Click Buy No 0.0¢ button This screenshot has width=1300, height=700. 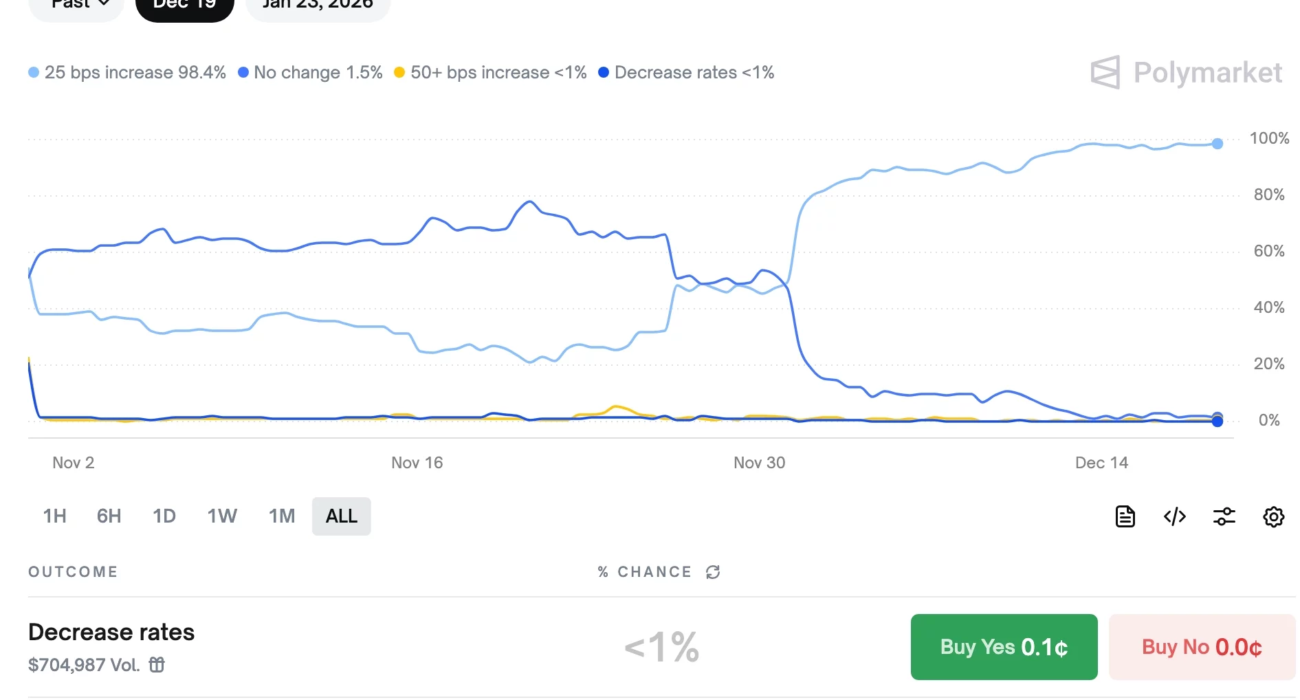pyautogui.click(x=1201, y=647)
